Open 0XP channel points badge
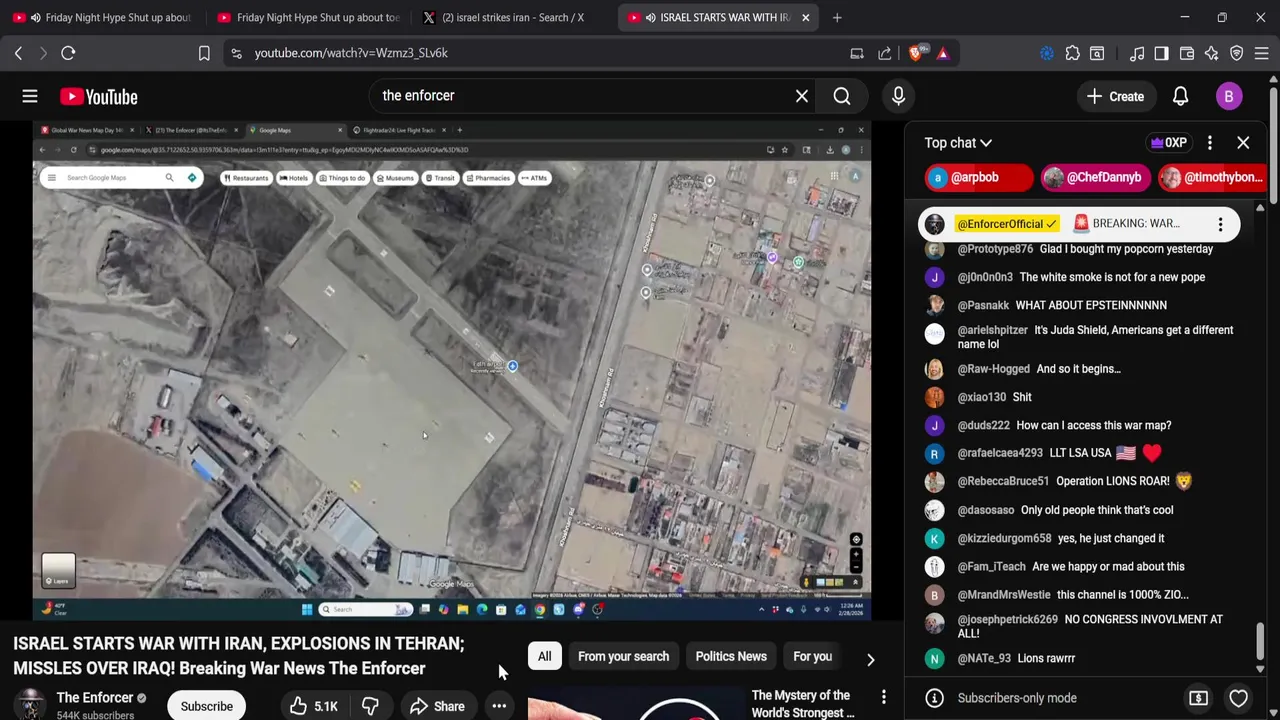The height and width of the screenshot is (720, 1280). pyautogui.click(x=1168, y=143)
